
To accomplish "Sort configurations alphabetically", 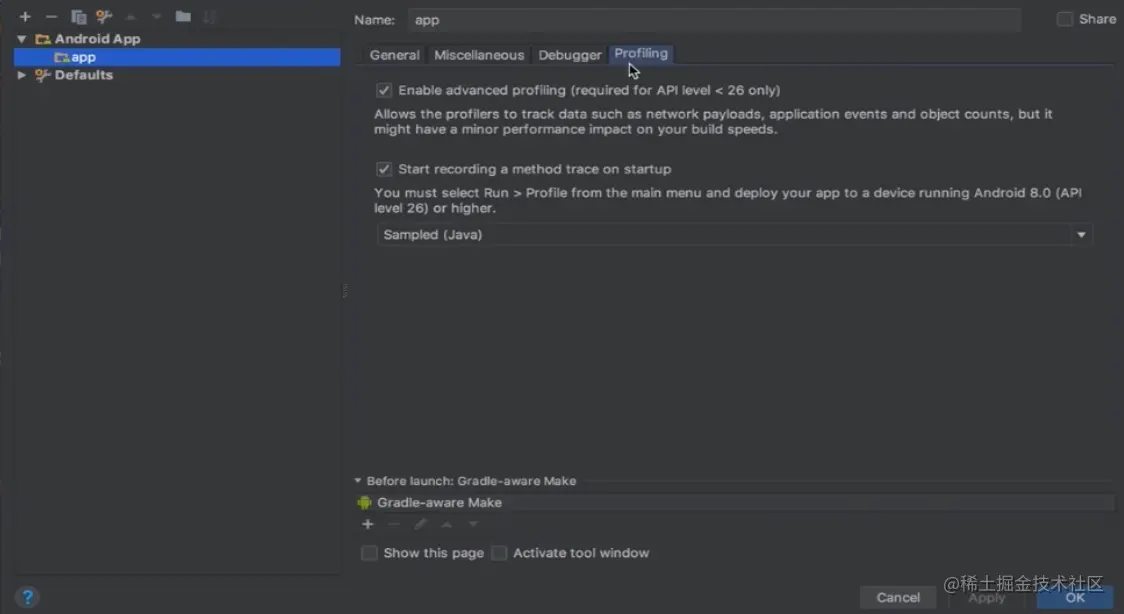I will 209,16.
